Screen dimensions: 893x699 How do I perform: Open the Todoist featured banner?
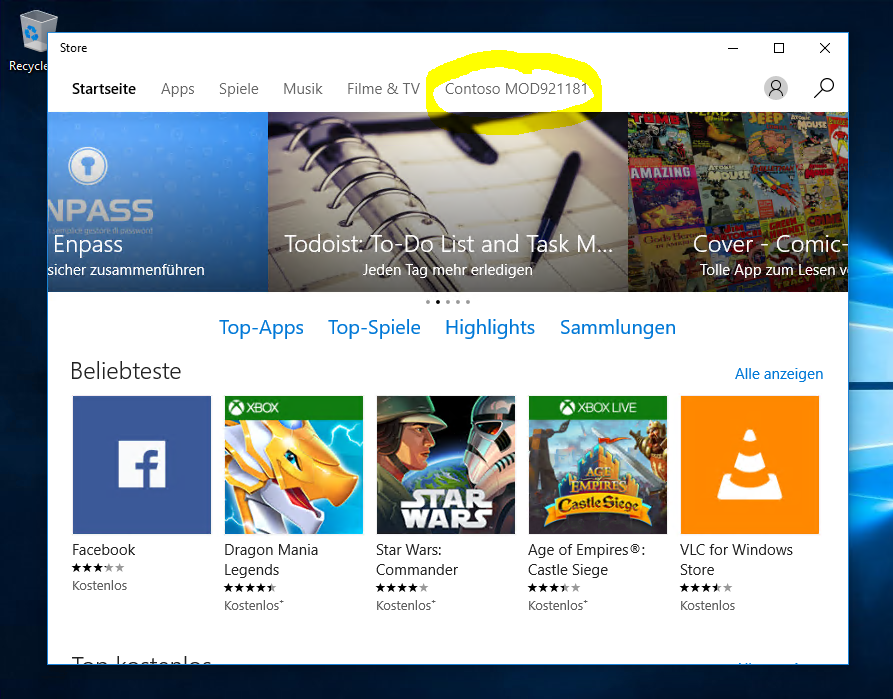click(448, 202)
